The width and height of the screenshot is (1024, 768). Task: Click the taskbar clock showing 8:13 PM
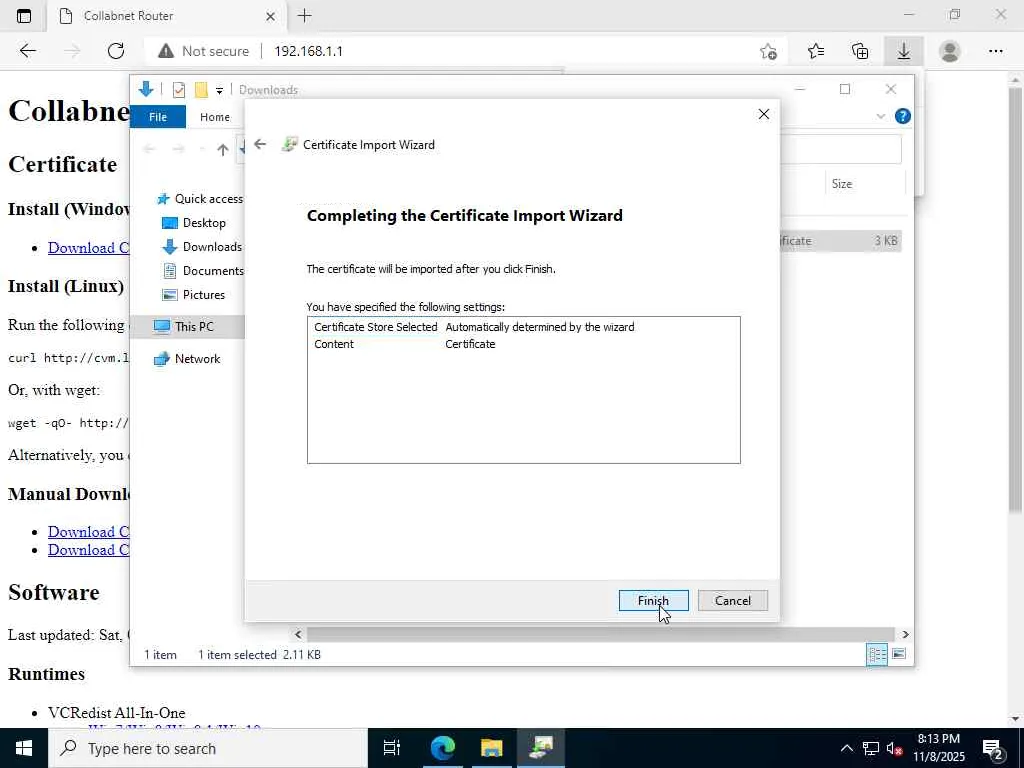pyautogui.click(x=938, y=748)
